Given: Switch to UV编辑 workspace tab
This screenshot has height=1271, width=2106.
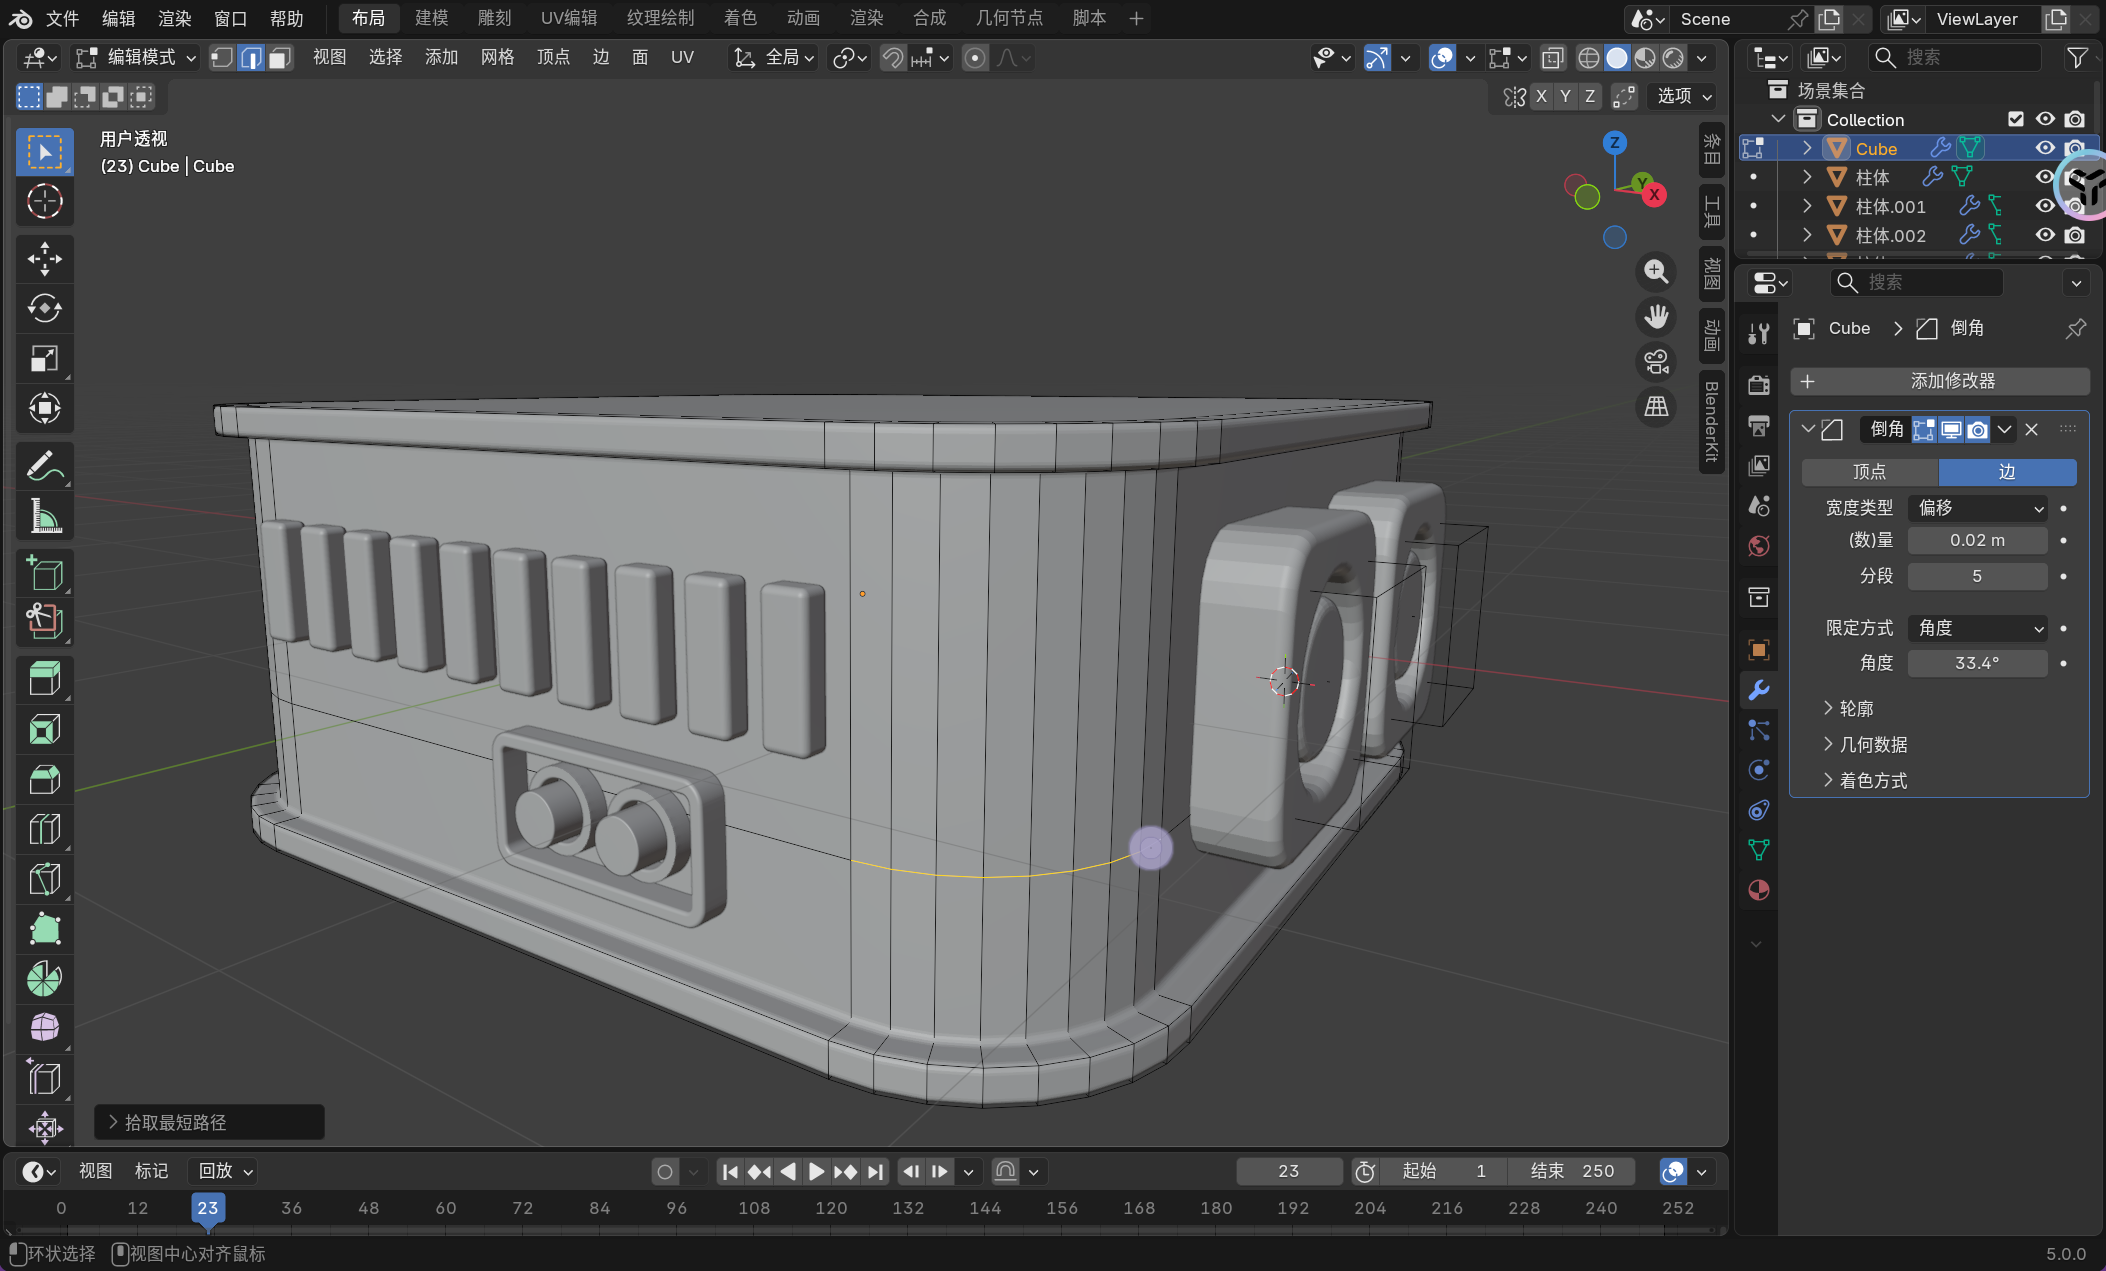Looking at the screenshot, I should tap(568, 18).
